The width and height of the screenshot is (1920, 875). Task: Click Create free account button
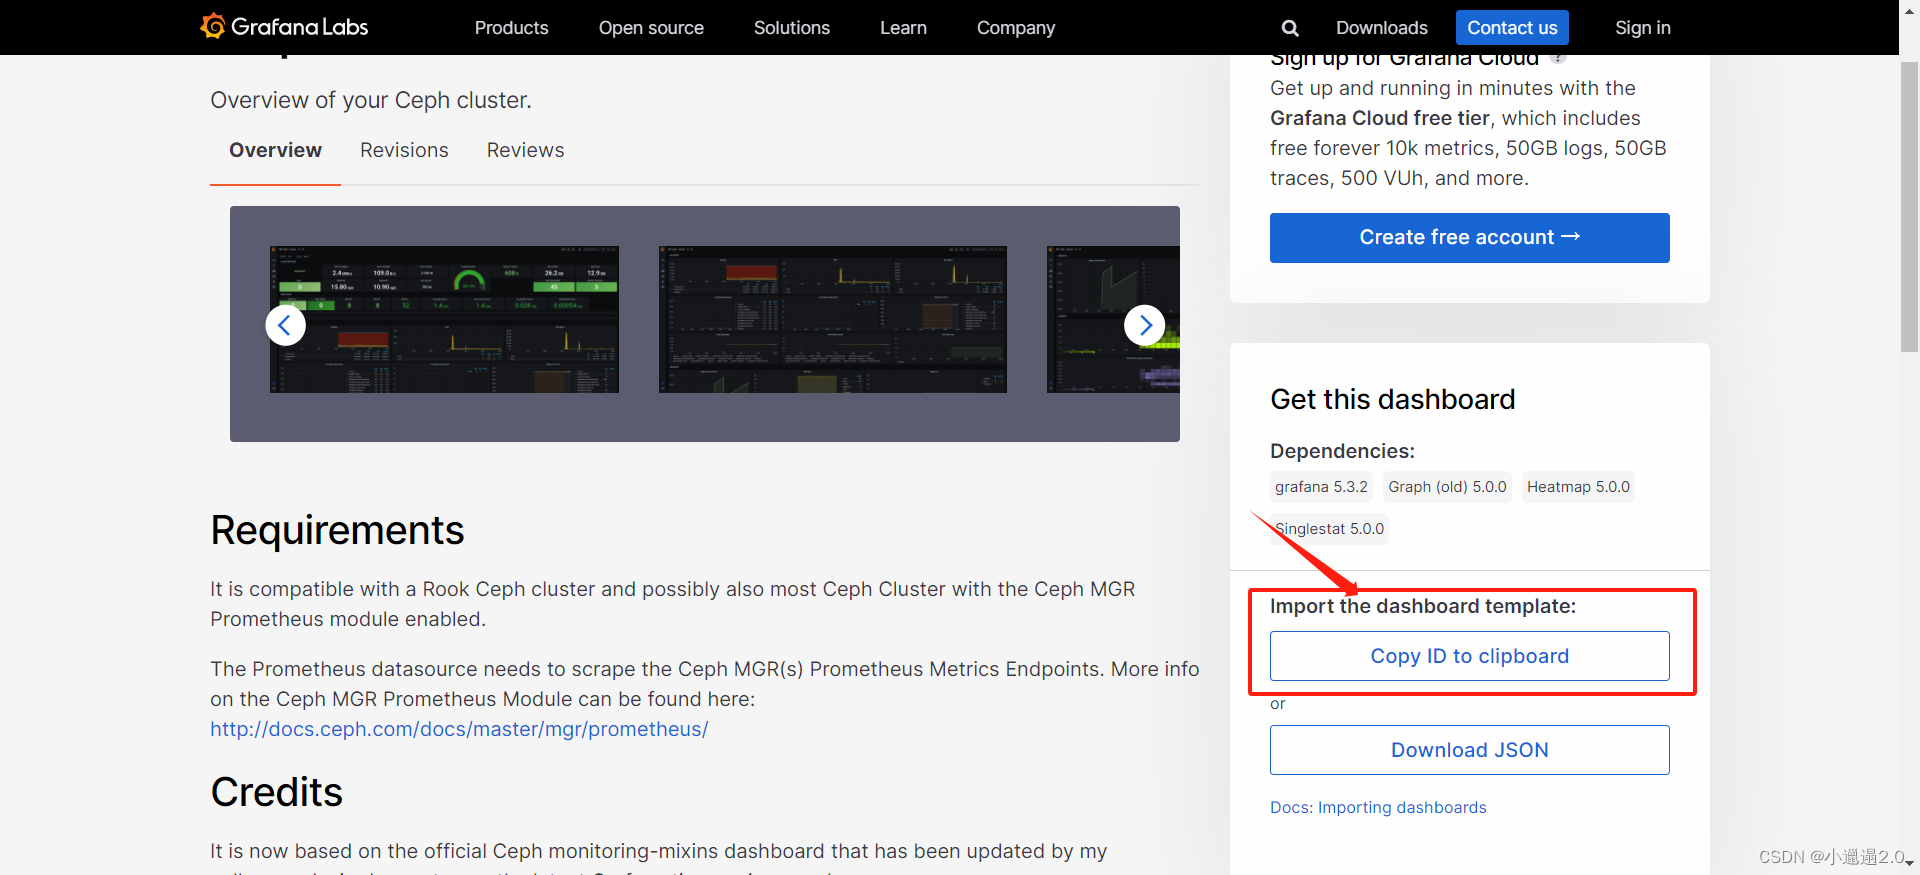click(1470, 238)
